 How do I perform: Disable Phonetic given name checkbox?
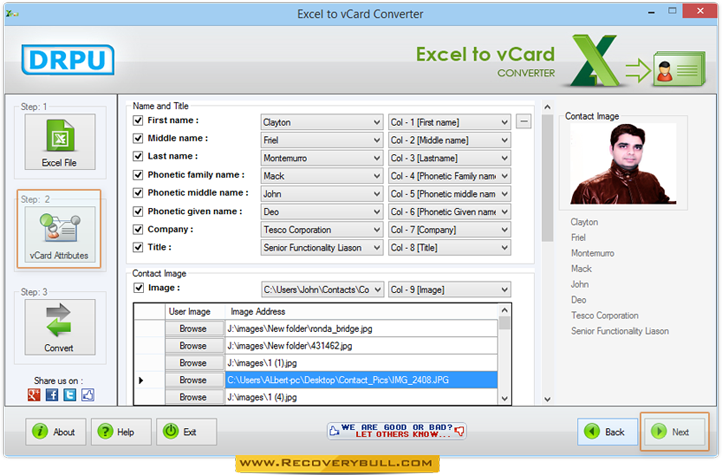(138, 211)
